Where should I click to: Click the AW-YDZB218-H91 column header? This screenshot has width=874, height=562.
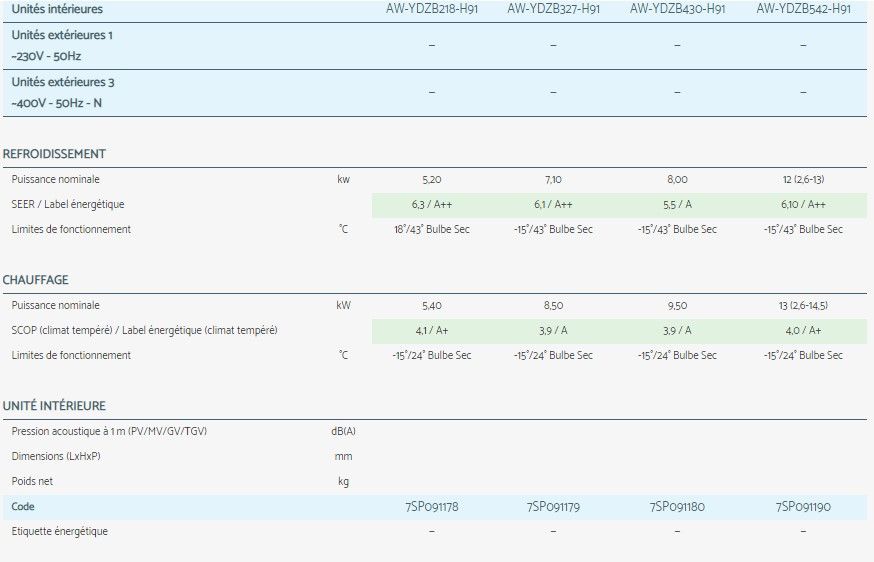(x=431, y=9)
